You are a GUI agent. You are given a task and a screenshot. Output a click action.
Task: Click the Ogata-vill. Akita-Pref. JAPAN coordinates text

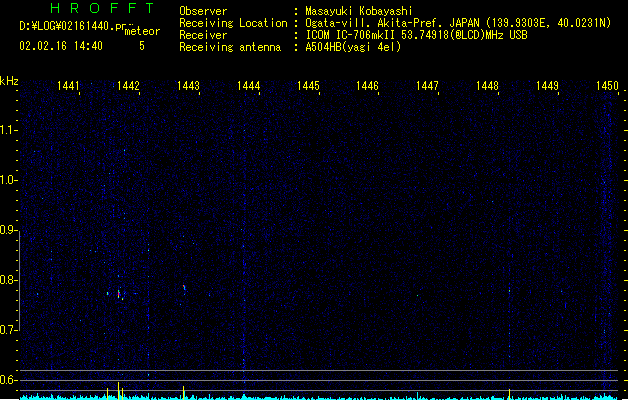[458, 23]
